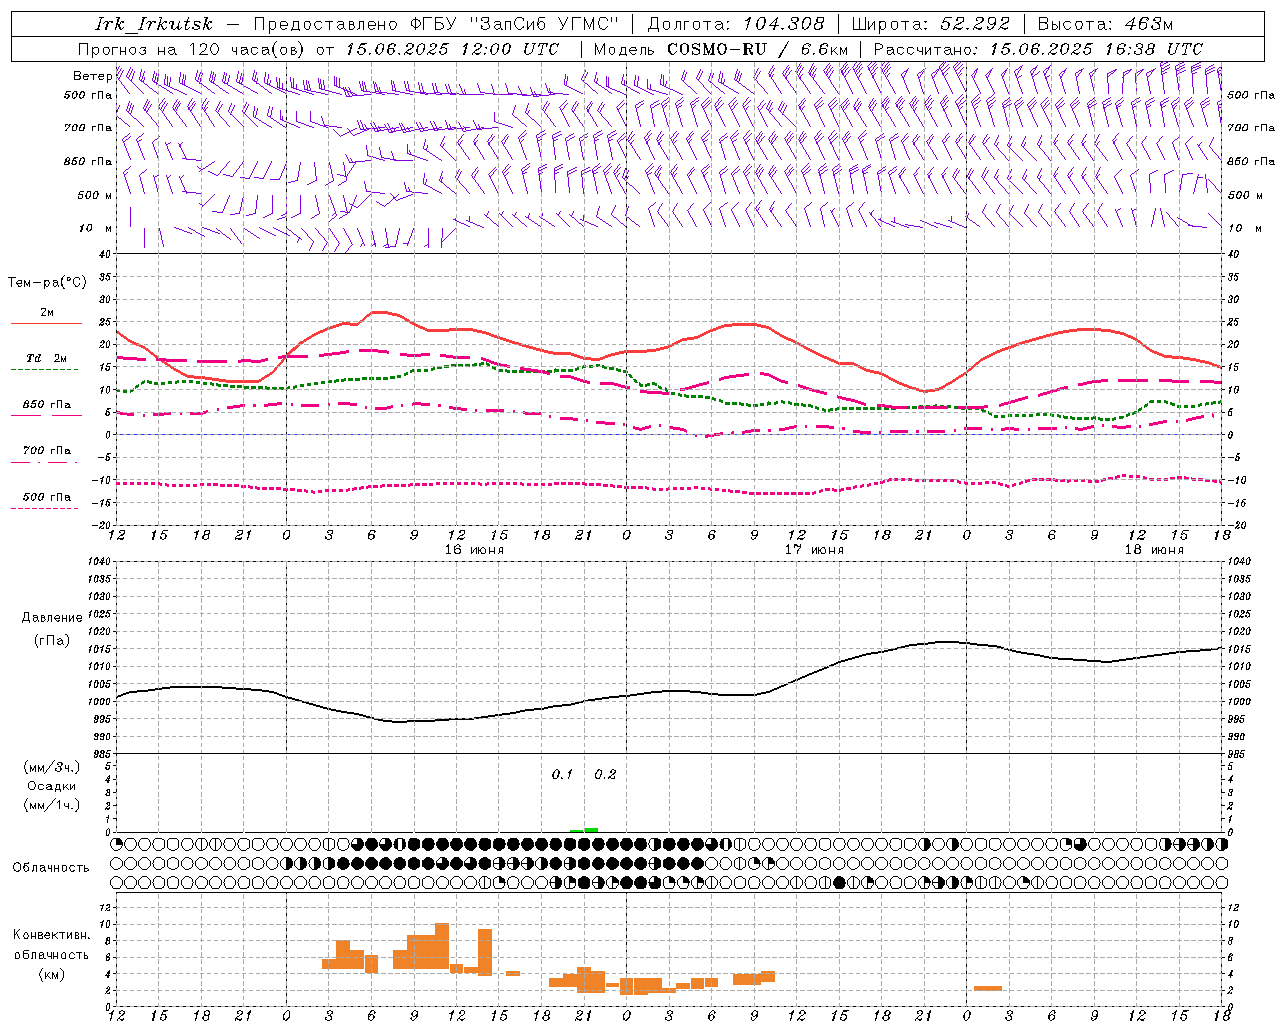Image resolution: width=1280 pixels, height=1024 pixels.
Task: Select the 500 м wind level label on left
Action: 95,195
